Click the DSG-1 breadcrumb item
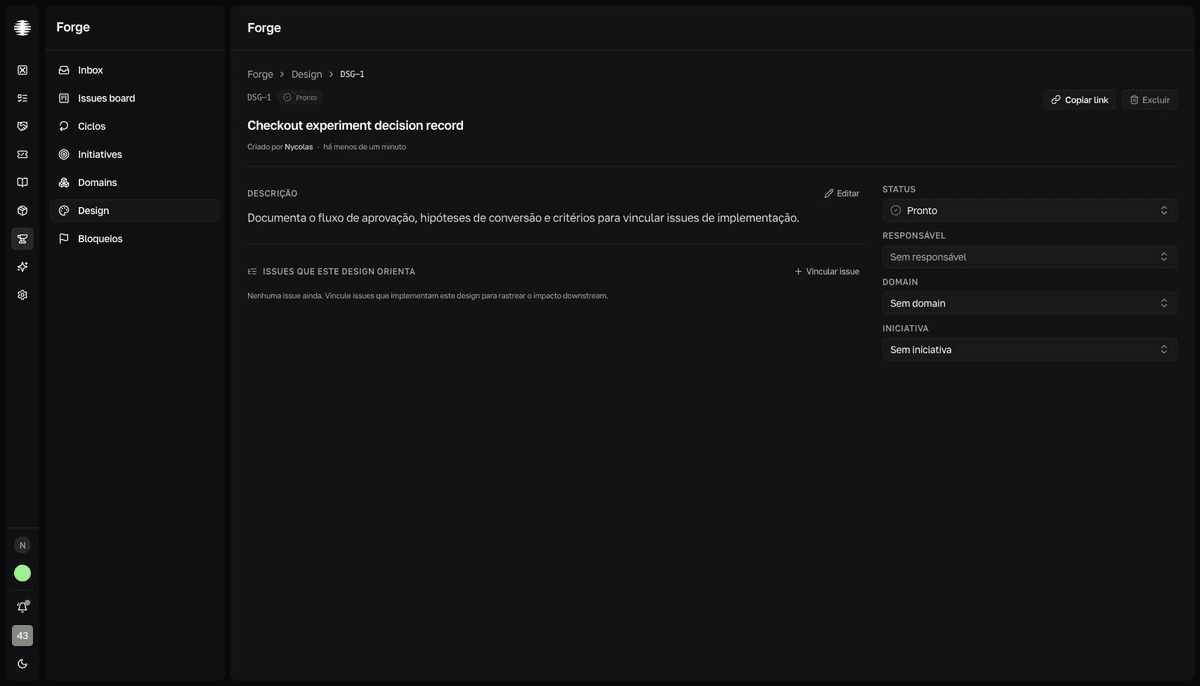The height and width of the screenshot is (686, 1200). 352,74
